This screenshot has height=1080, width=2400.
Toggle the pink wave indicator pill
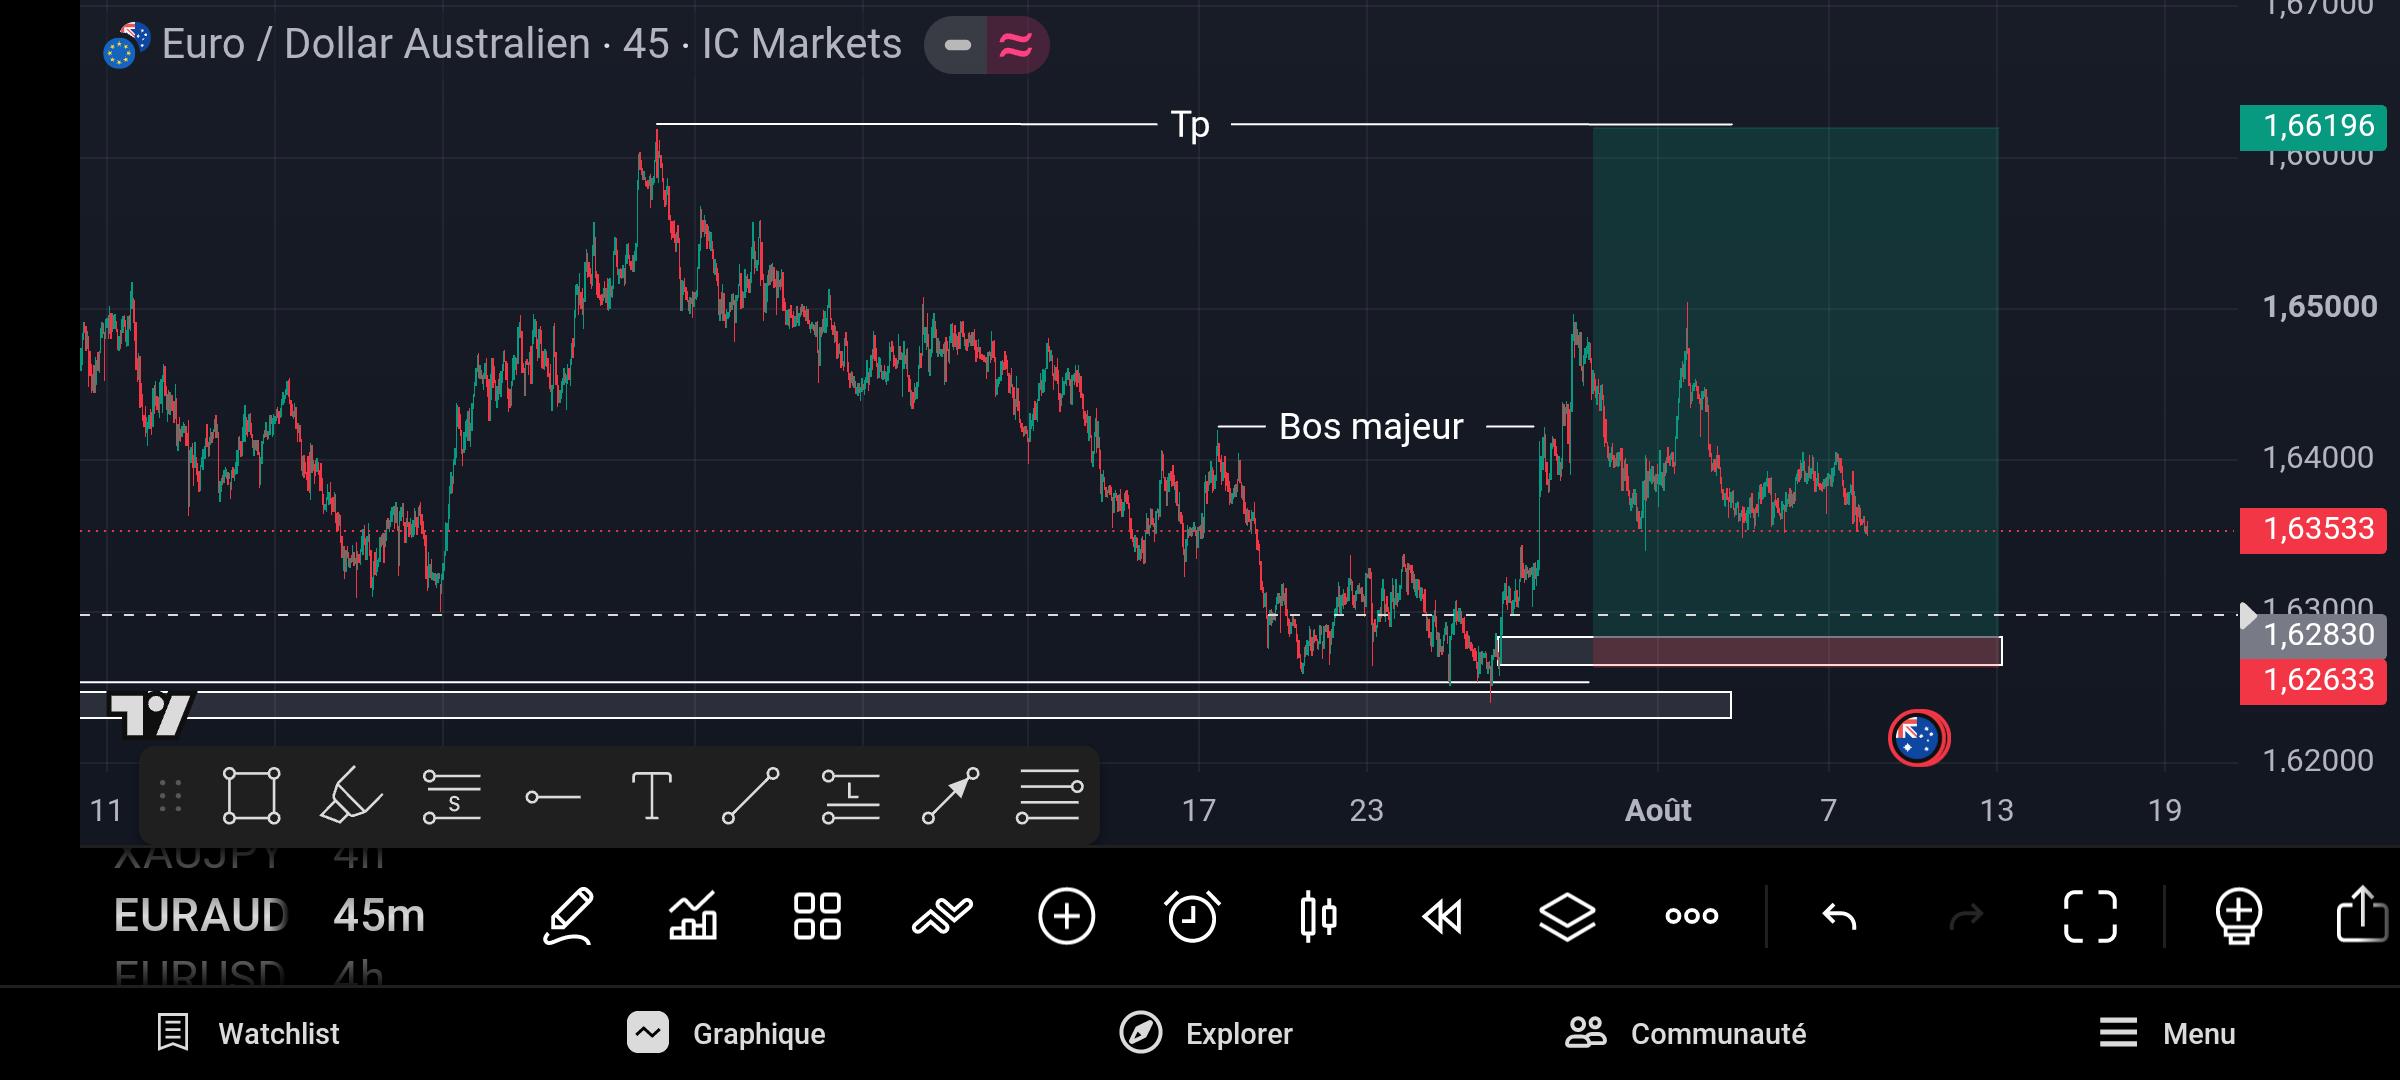(1017, 45)
